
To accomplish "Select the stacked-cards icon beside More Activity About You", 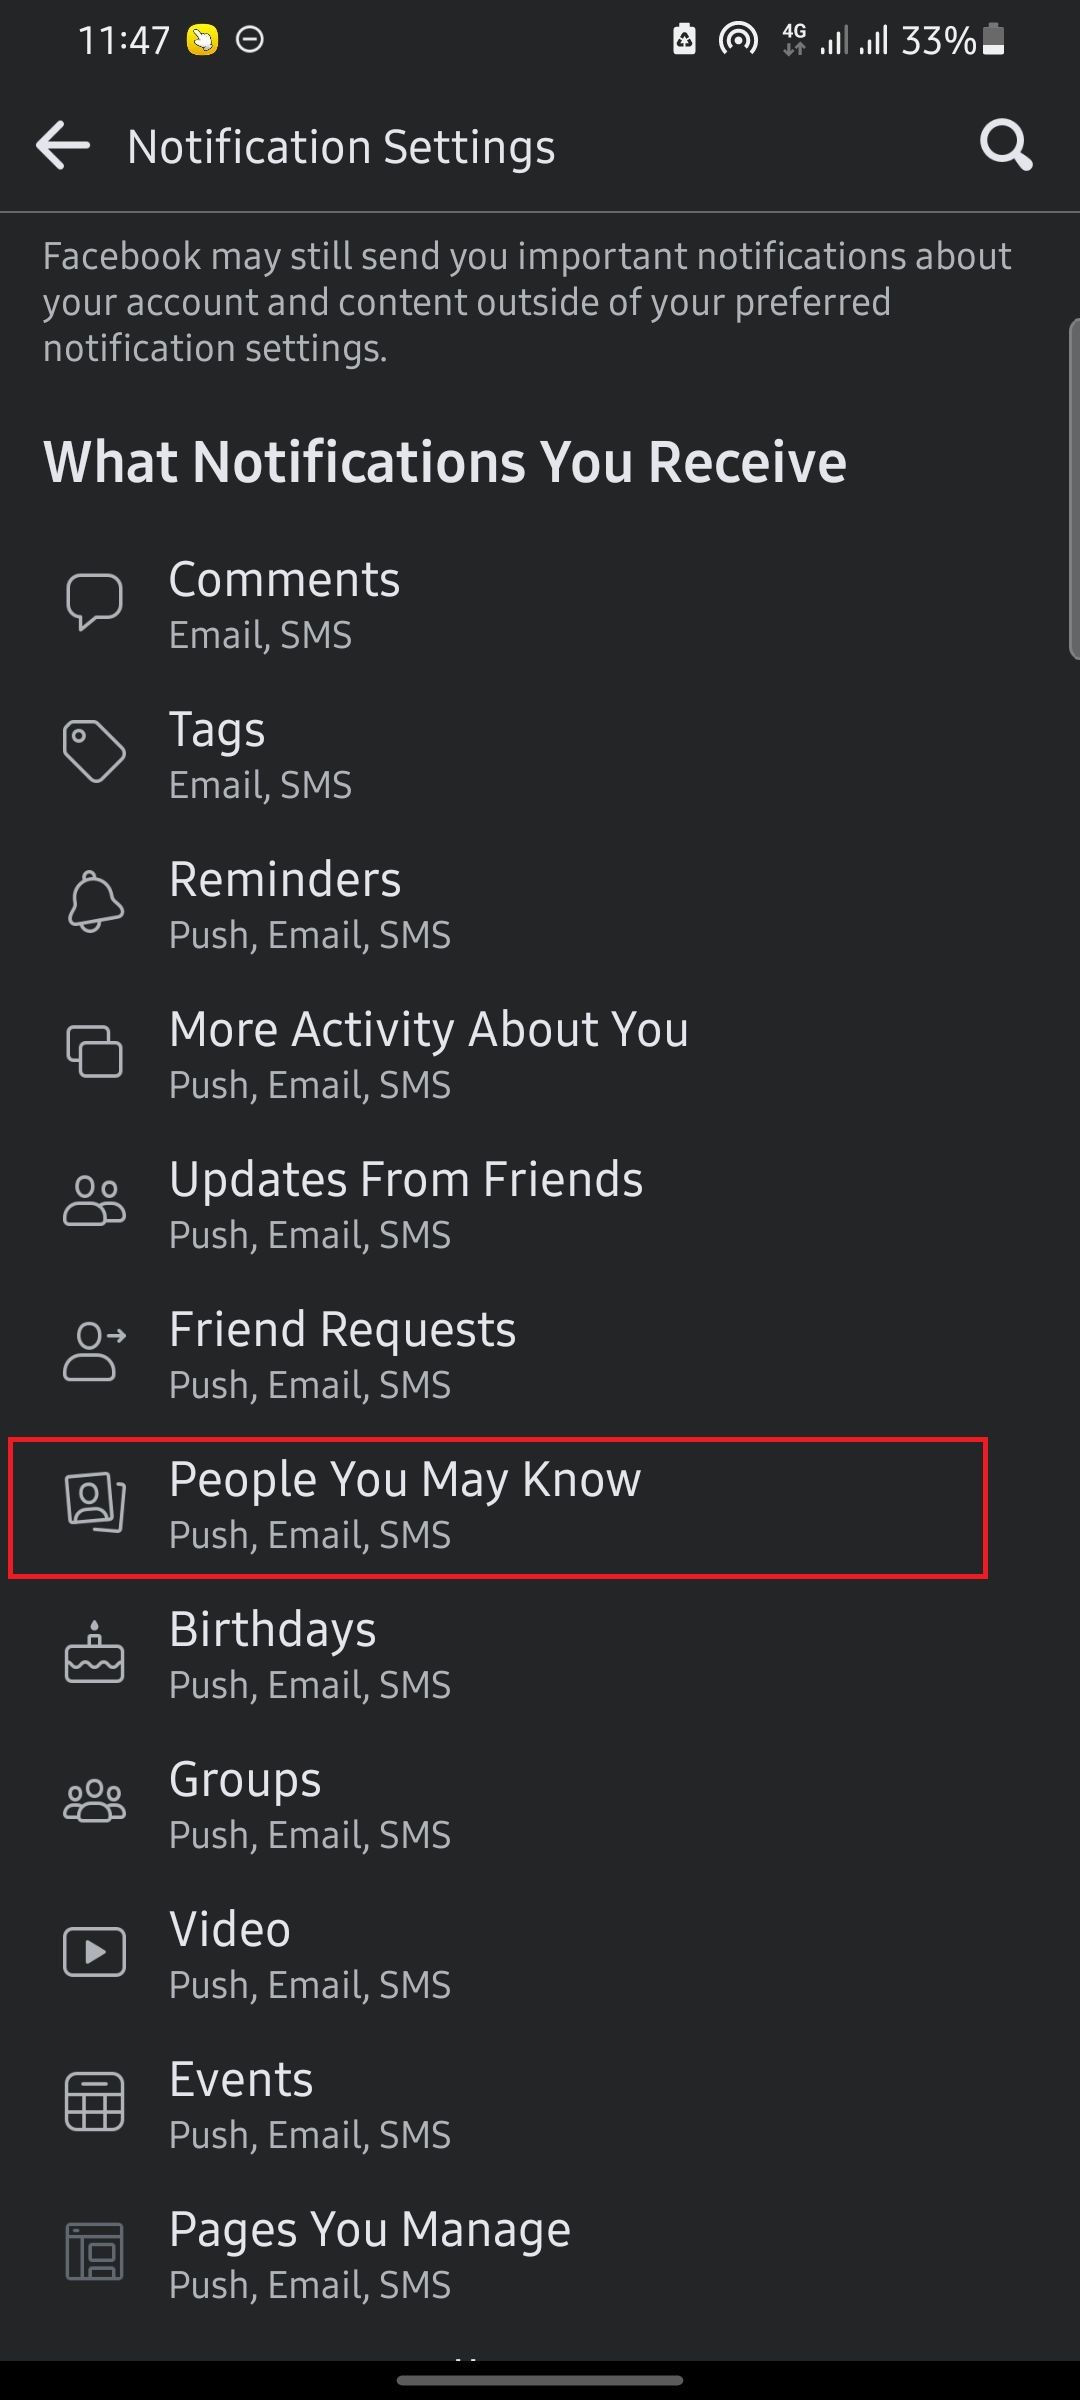I will (x=93, y=1050).
